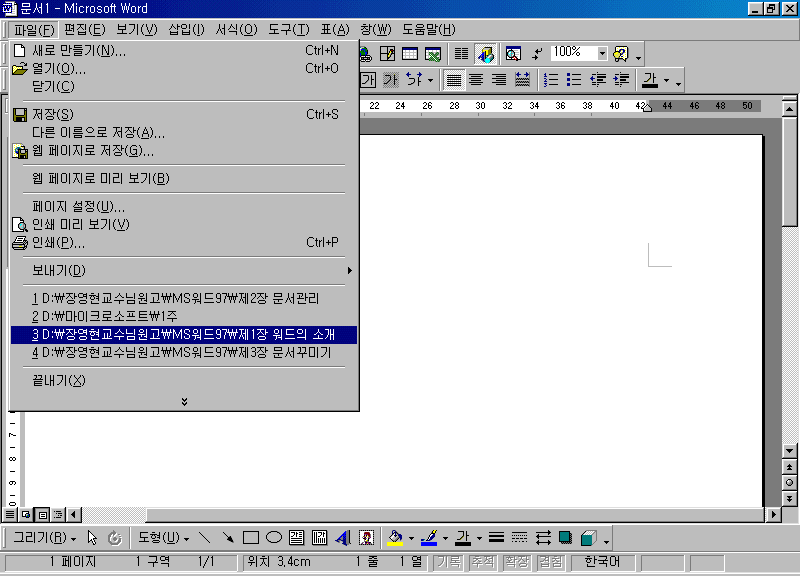Choose 인쇄(P)... menu entry

[184, 242]
